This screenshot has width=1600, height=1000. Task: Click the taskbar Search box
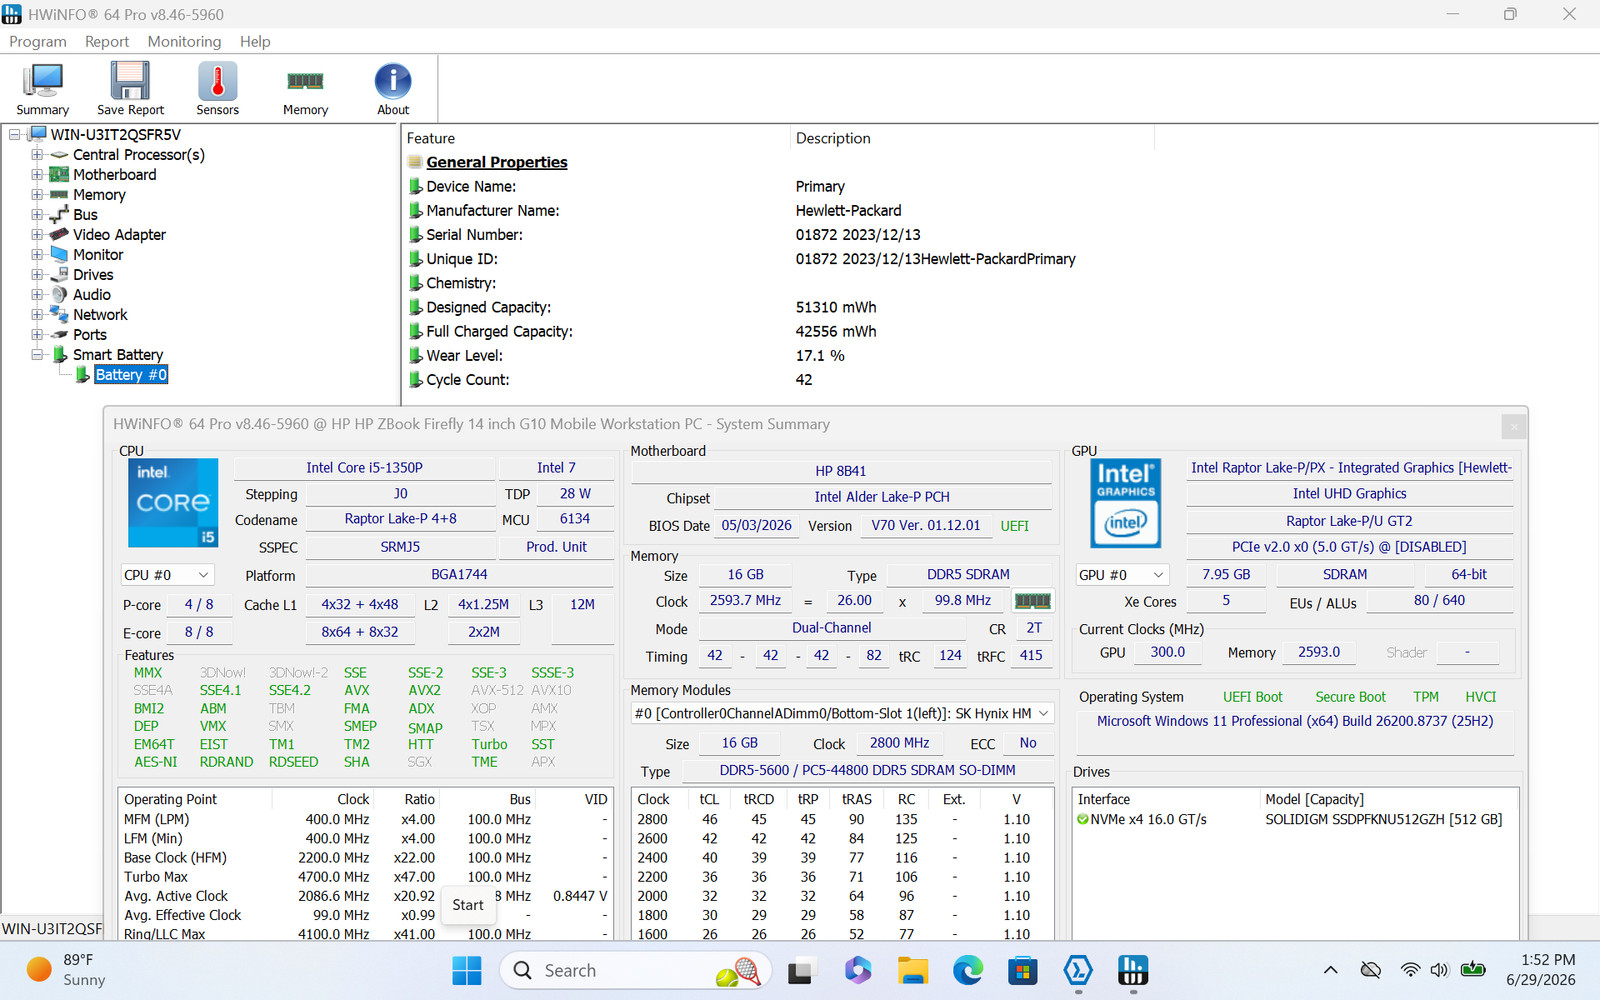coord(636,970)
